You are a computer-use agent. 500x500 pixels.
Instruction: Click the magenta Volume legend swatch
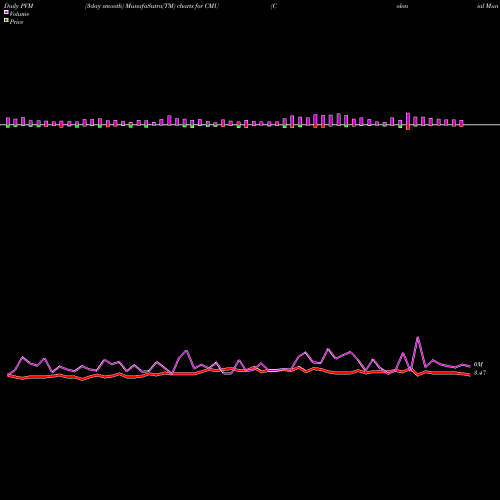pos(6,12)
